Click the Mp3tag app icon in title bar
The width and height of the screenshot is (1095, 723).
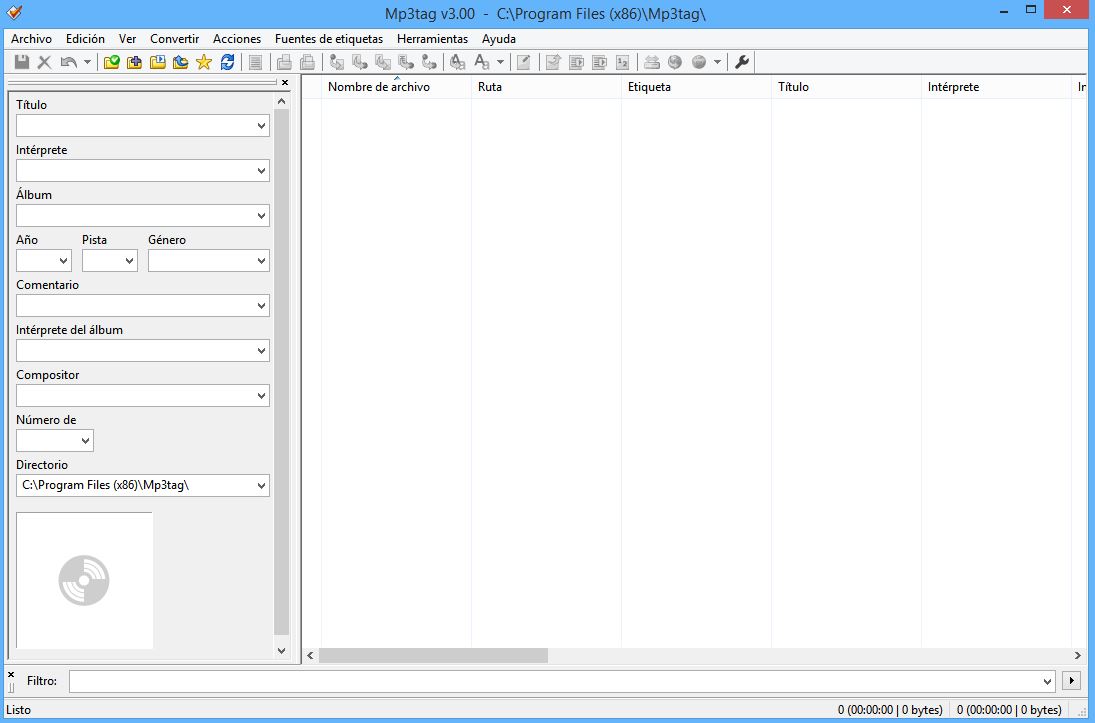14,12
